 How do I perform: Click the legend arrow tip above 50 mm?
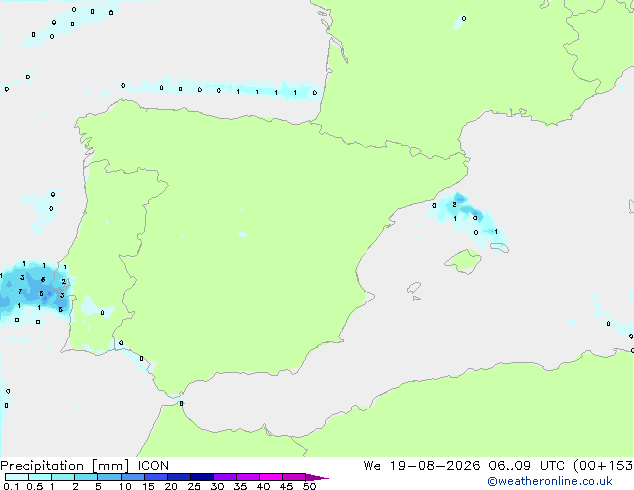coord(317,477)
